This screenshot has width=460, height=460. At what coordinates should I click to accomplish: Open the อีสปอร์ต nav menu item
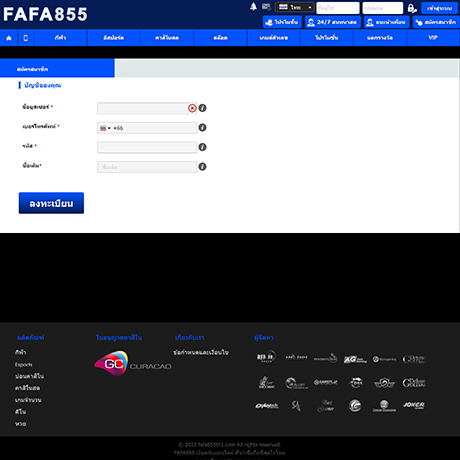tap(114, 38)
